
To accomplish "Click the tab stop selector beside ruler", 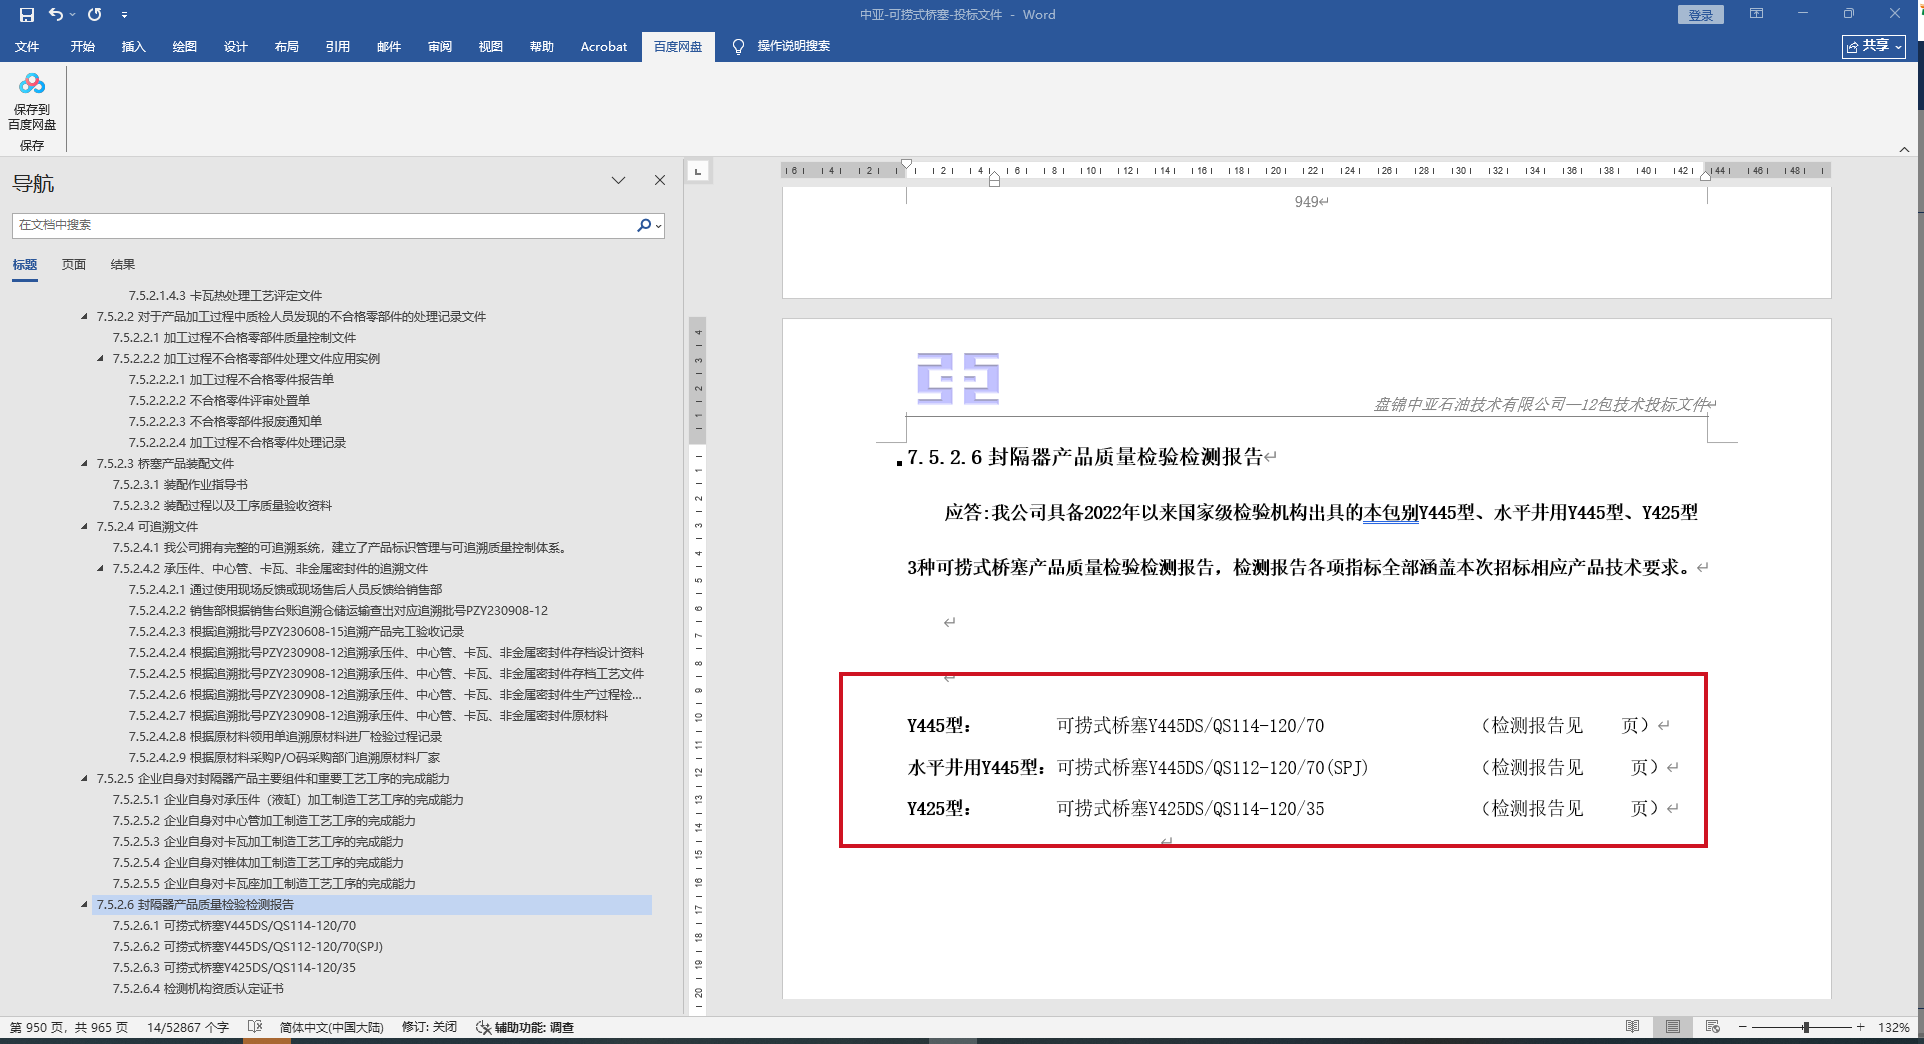I will [698, 171].
